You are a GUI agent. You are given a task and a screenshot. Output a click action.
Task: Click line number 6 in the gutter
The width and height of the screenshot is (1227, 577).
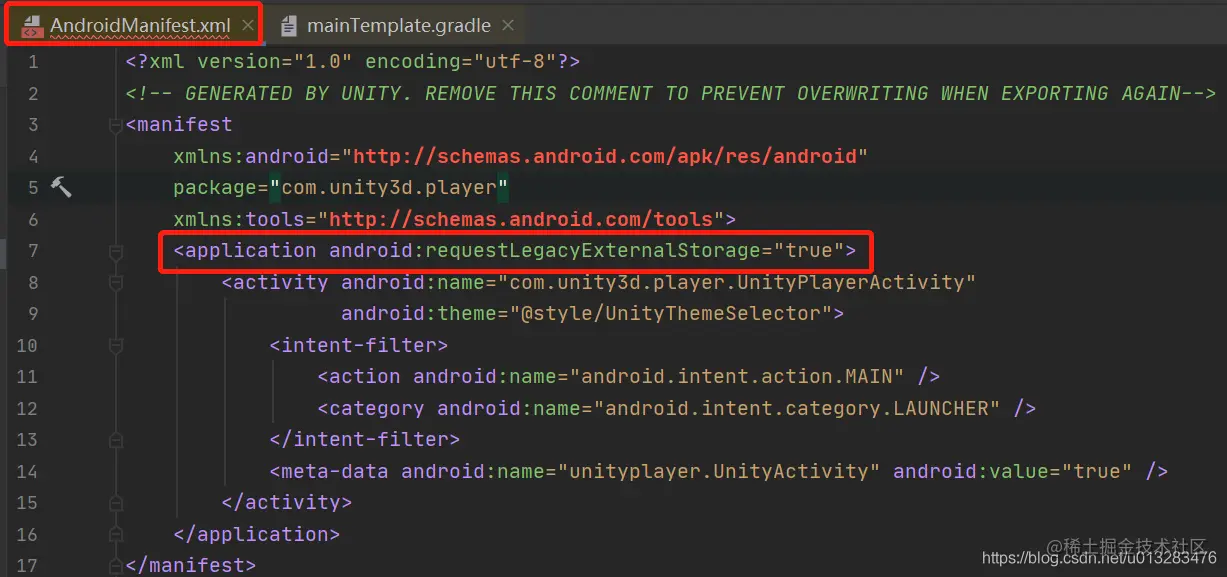pos(33,219)
